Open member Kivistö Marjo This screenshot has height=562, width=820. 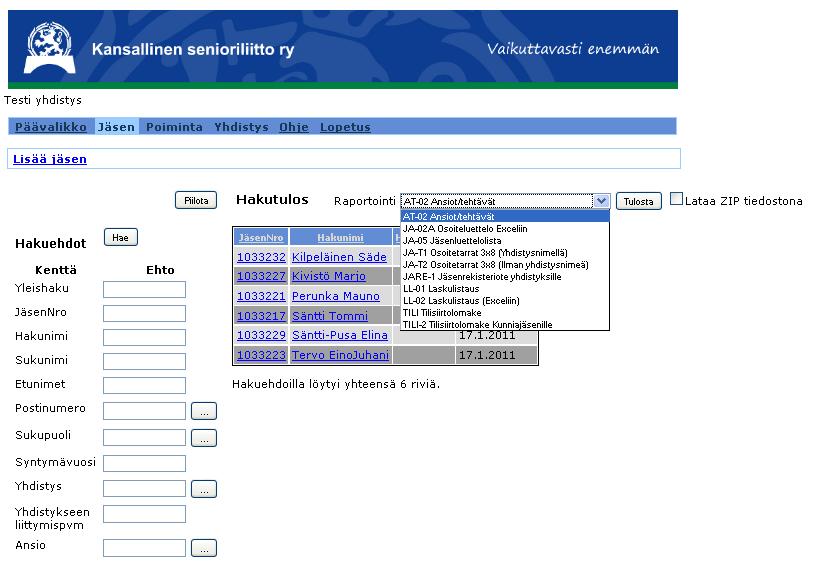328,276
